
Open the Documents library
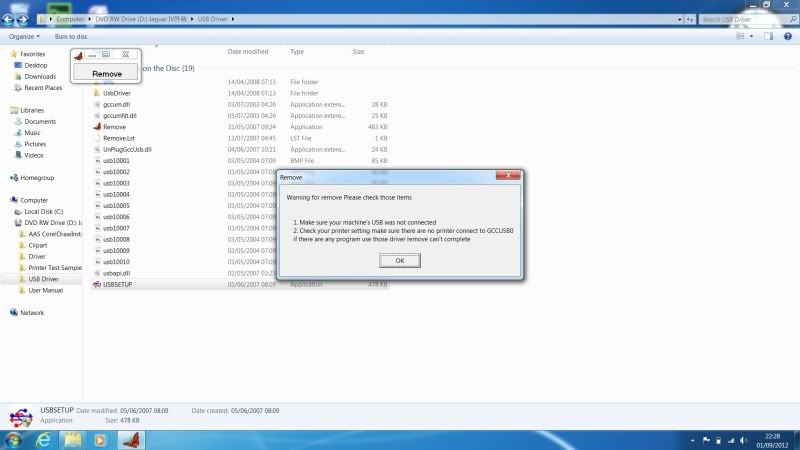point(40,121)
